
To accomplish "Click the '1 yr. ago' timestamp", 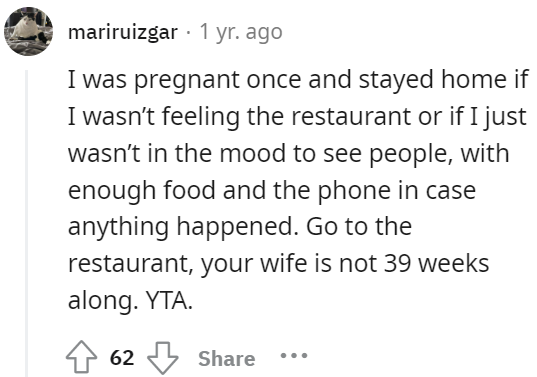I will [x=241, y=32].
